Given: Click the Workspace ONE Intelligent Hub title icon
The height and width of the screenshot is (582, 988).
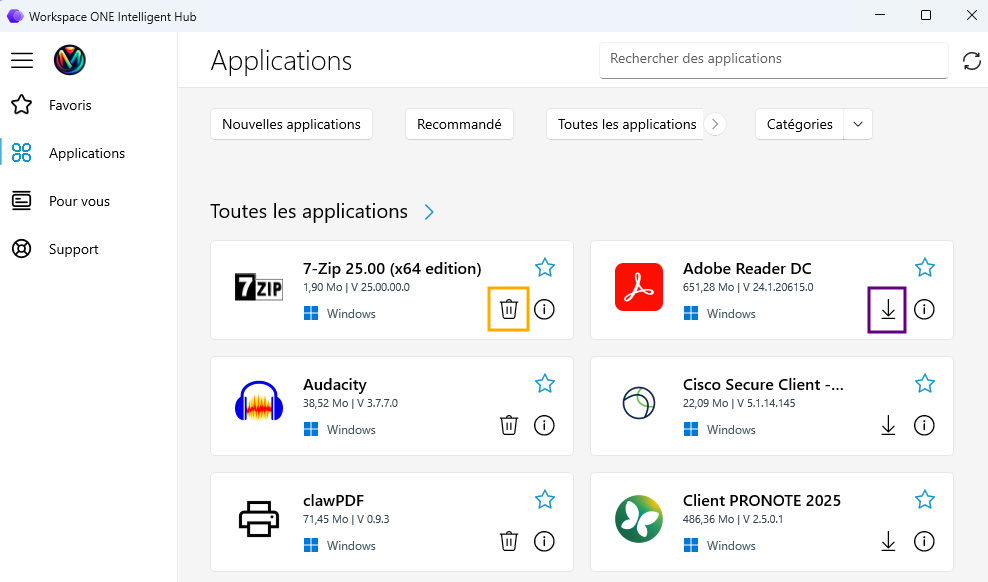Looking at the screenshot, I should tap(15, 16).
